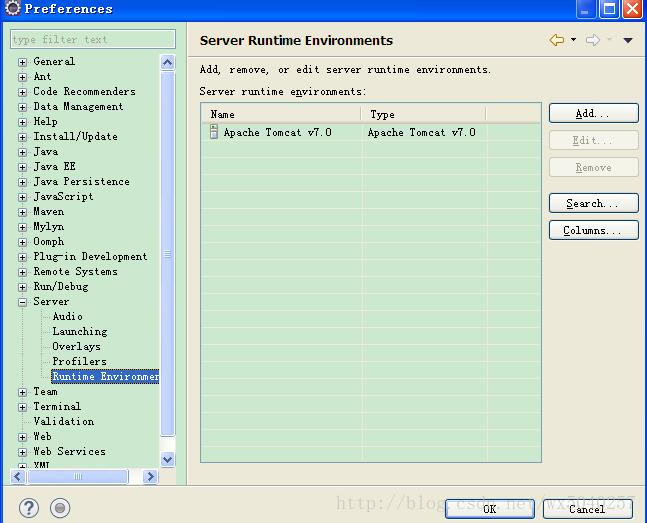Focus the type filter text field

click(x=93, y=39)
